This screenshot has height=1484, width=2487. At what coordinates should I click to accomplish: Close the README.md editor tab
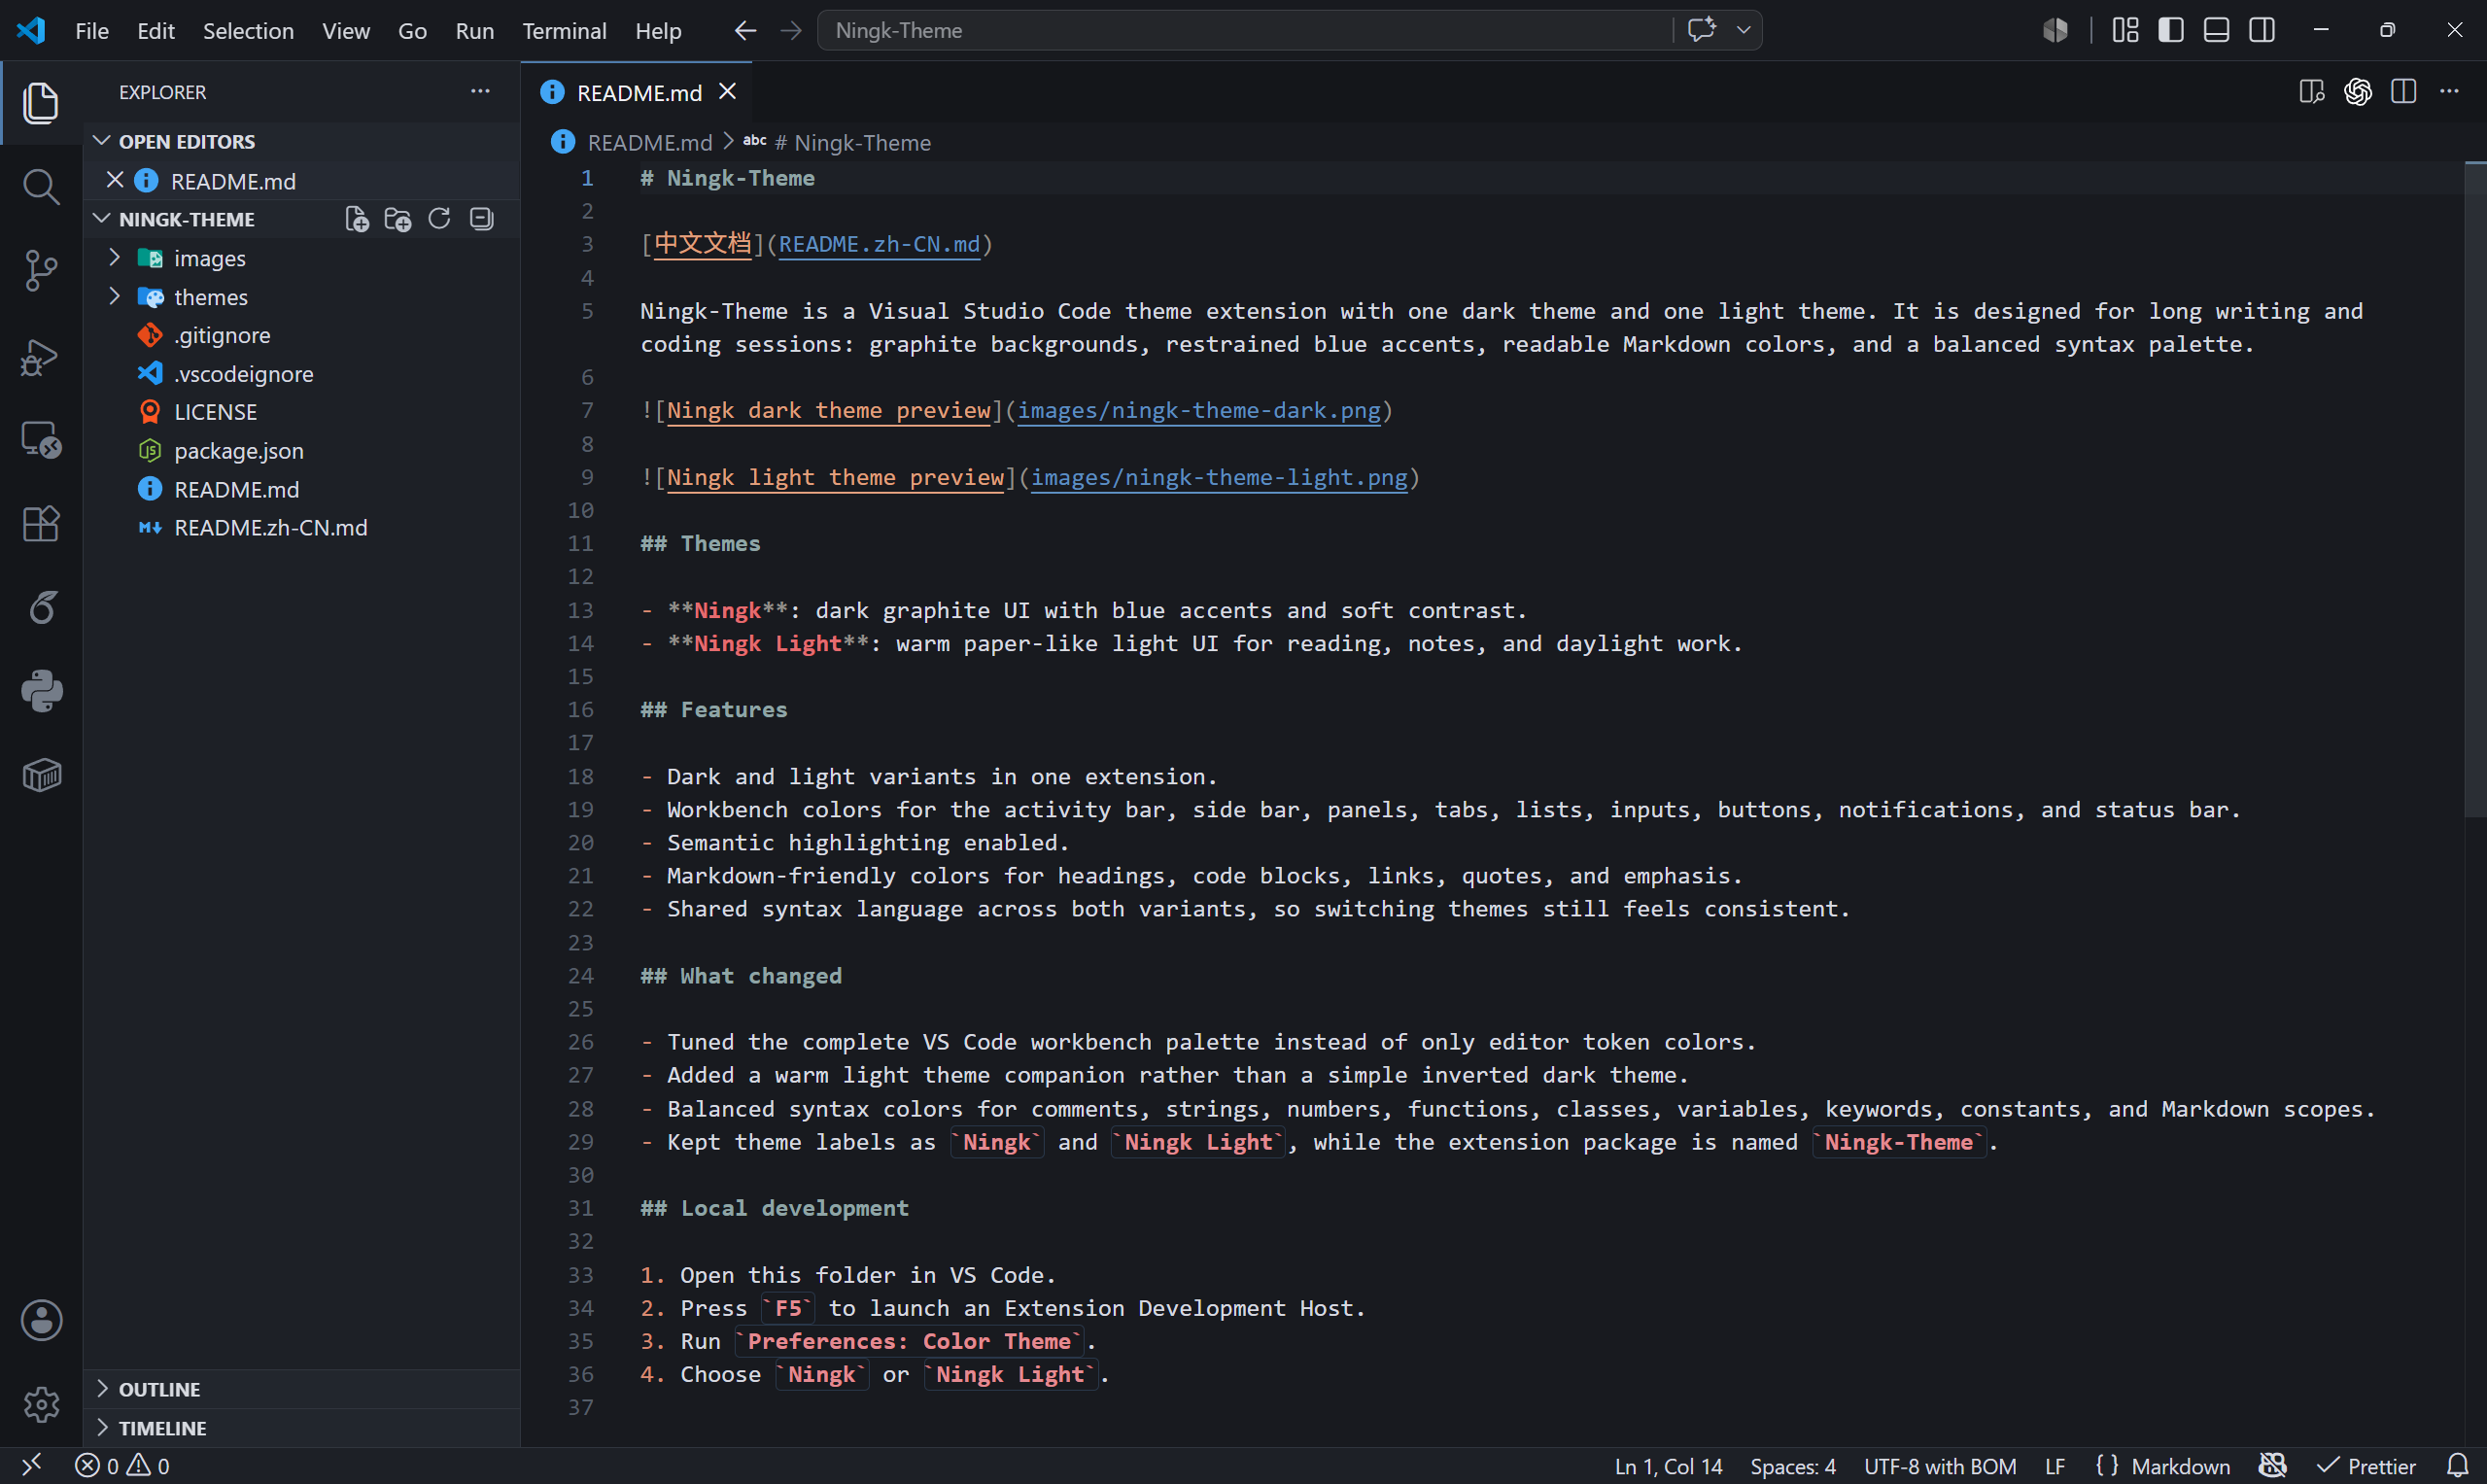pyautogui.click(x=728, y=91)
